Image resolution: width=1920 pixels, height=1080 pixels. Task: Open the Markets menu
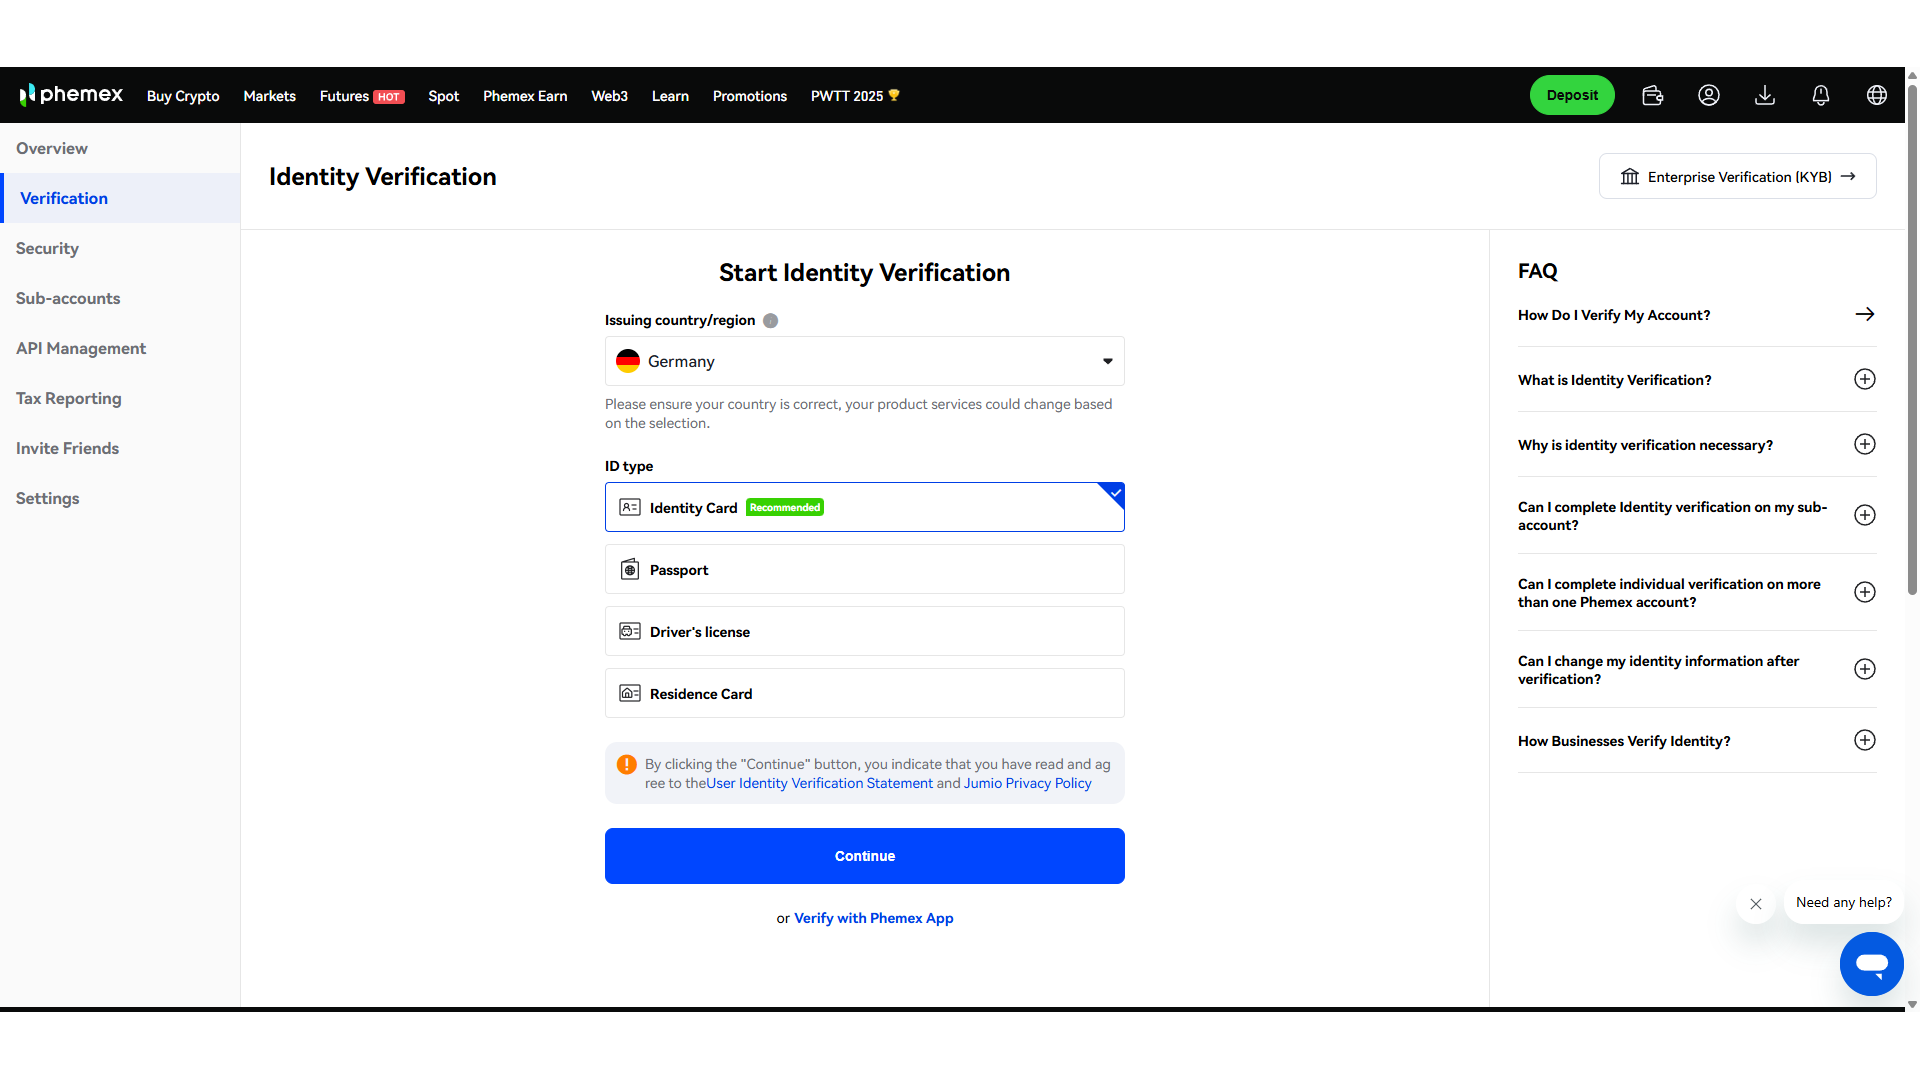[x=269, y=96]
